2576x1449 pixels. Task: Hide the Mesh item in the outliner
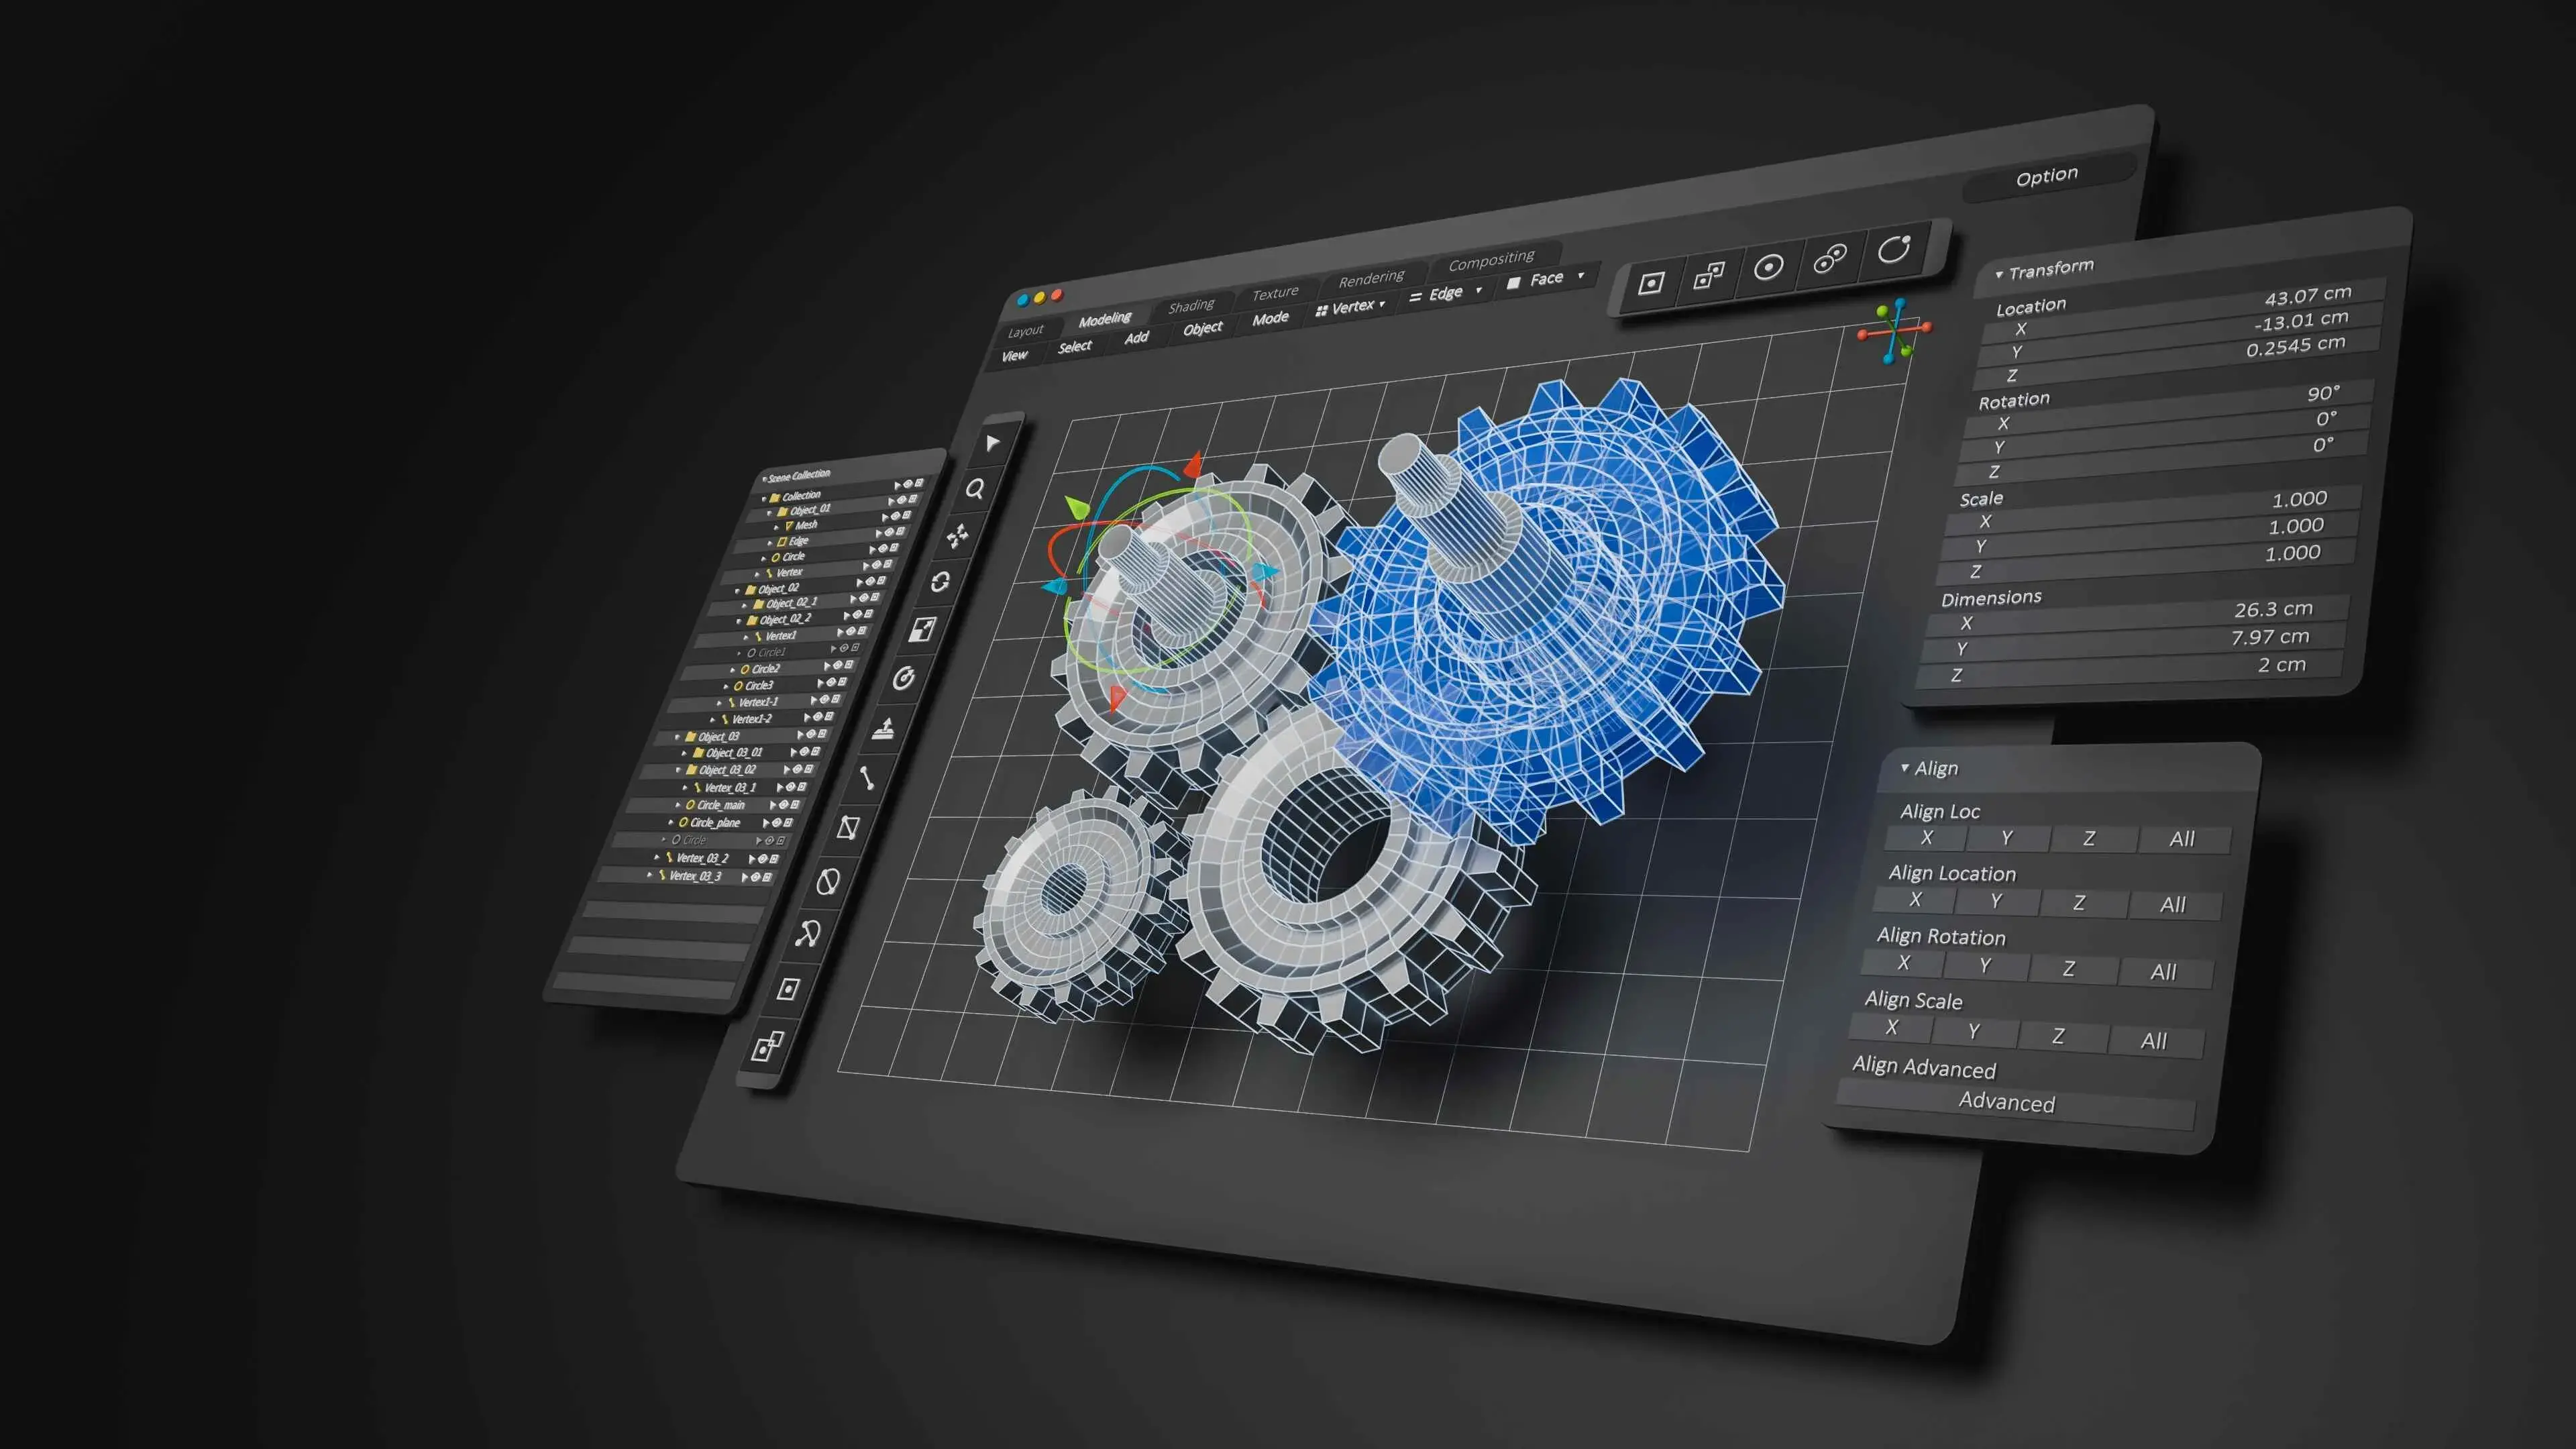893,533
